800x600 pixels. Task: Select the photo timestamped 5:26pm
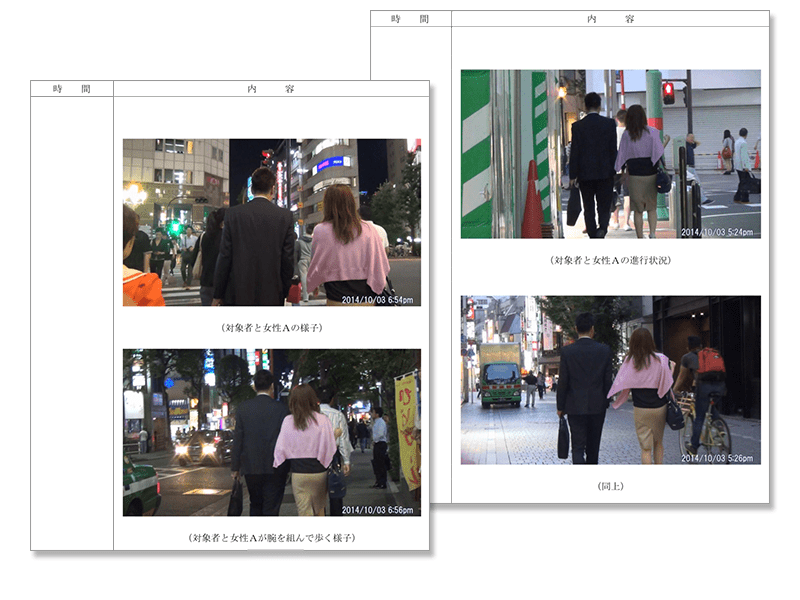pyautogui.click(x=610, y=379)
